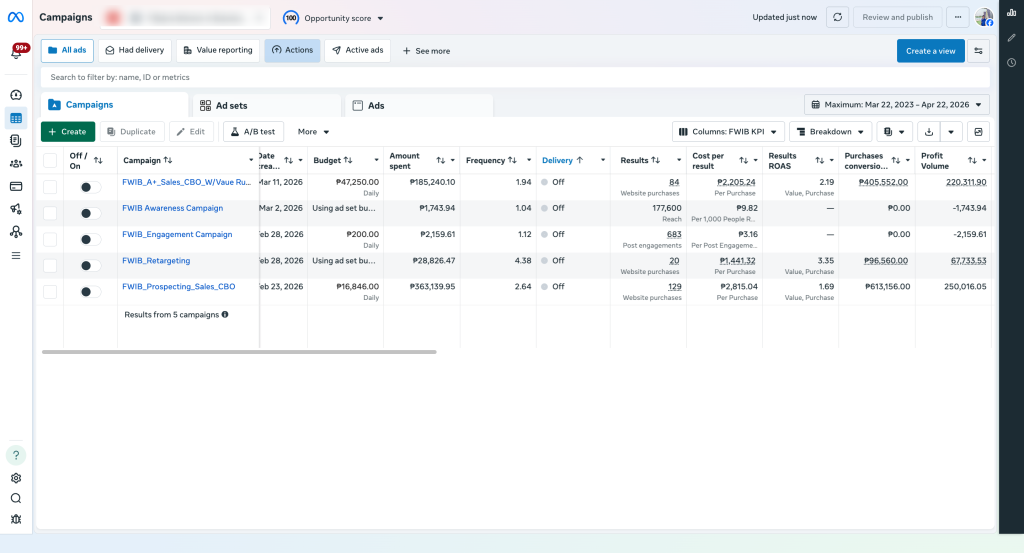
Task: Select the Value reporting view tab
Action: (x=217, y=50)
